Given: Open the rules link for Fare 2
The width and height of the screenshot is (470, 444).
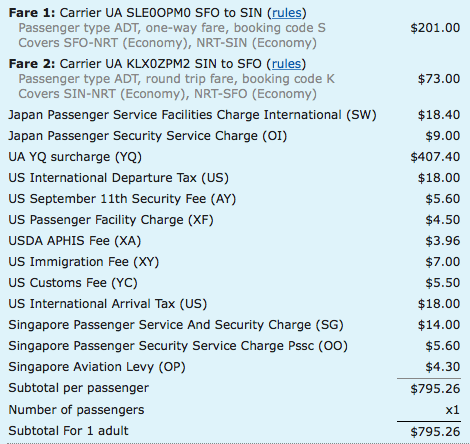Looking at the screenshot, I should point(286,64).
